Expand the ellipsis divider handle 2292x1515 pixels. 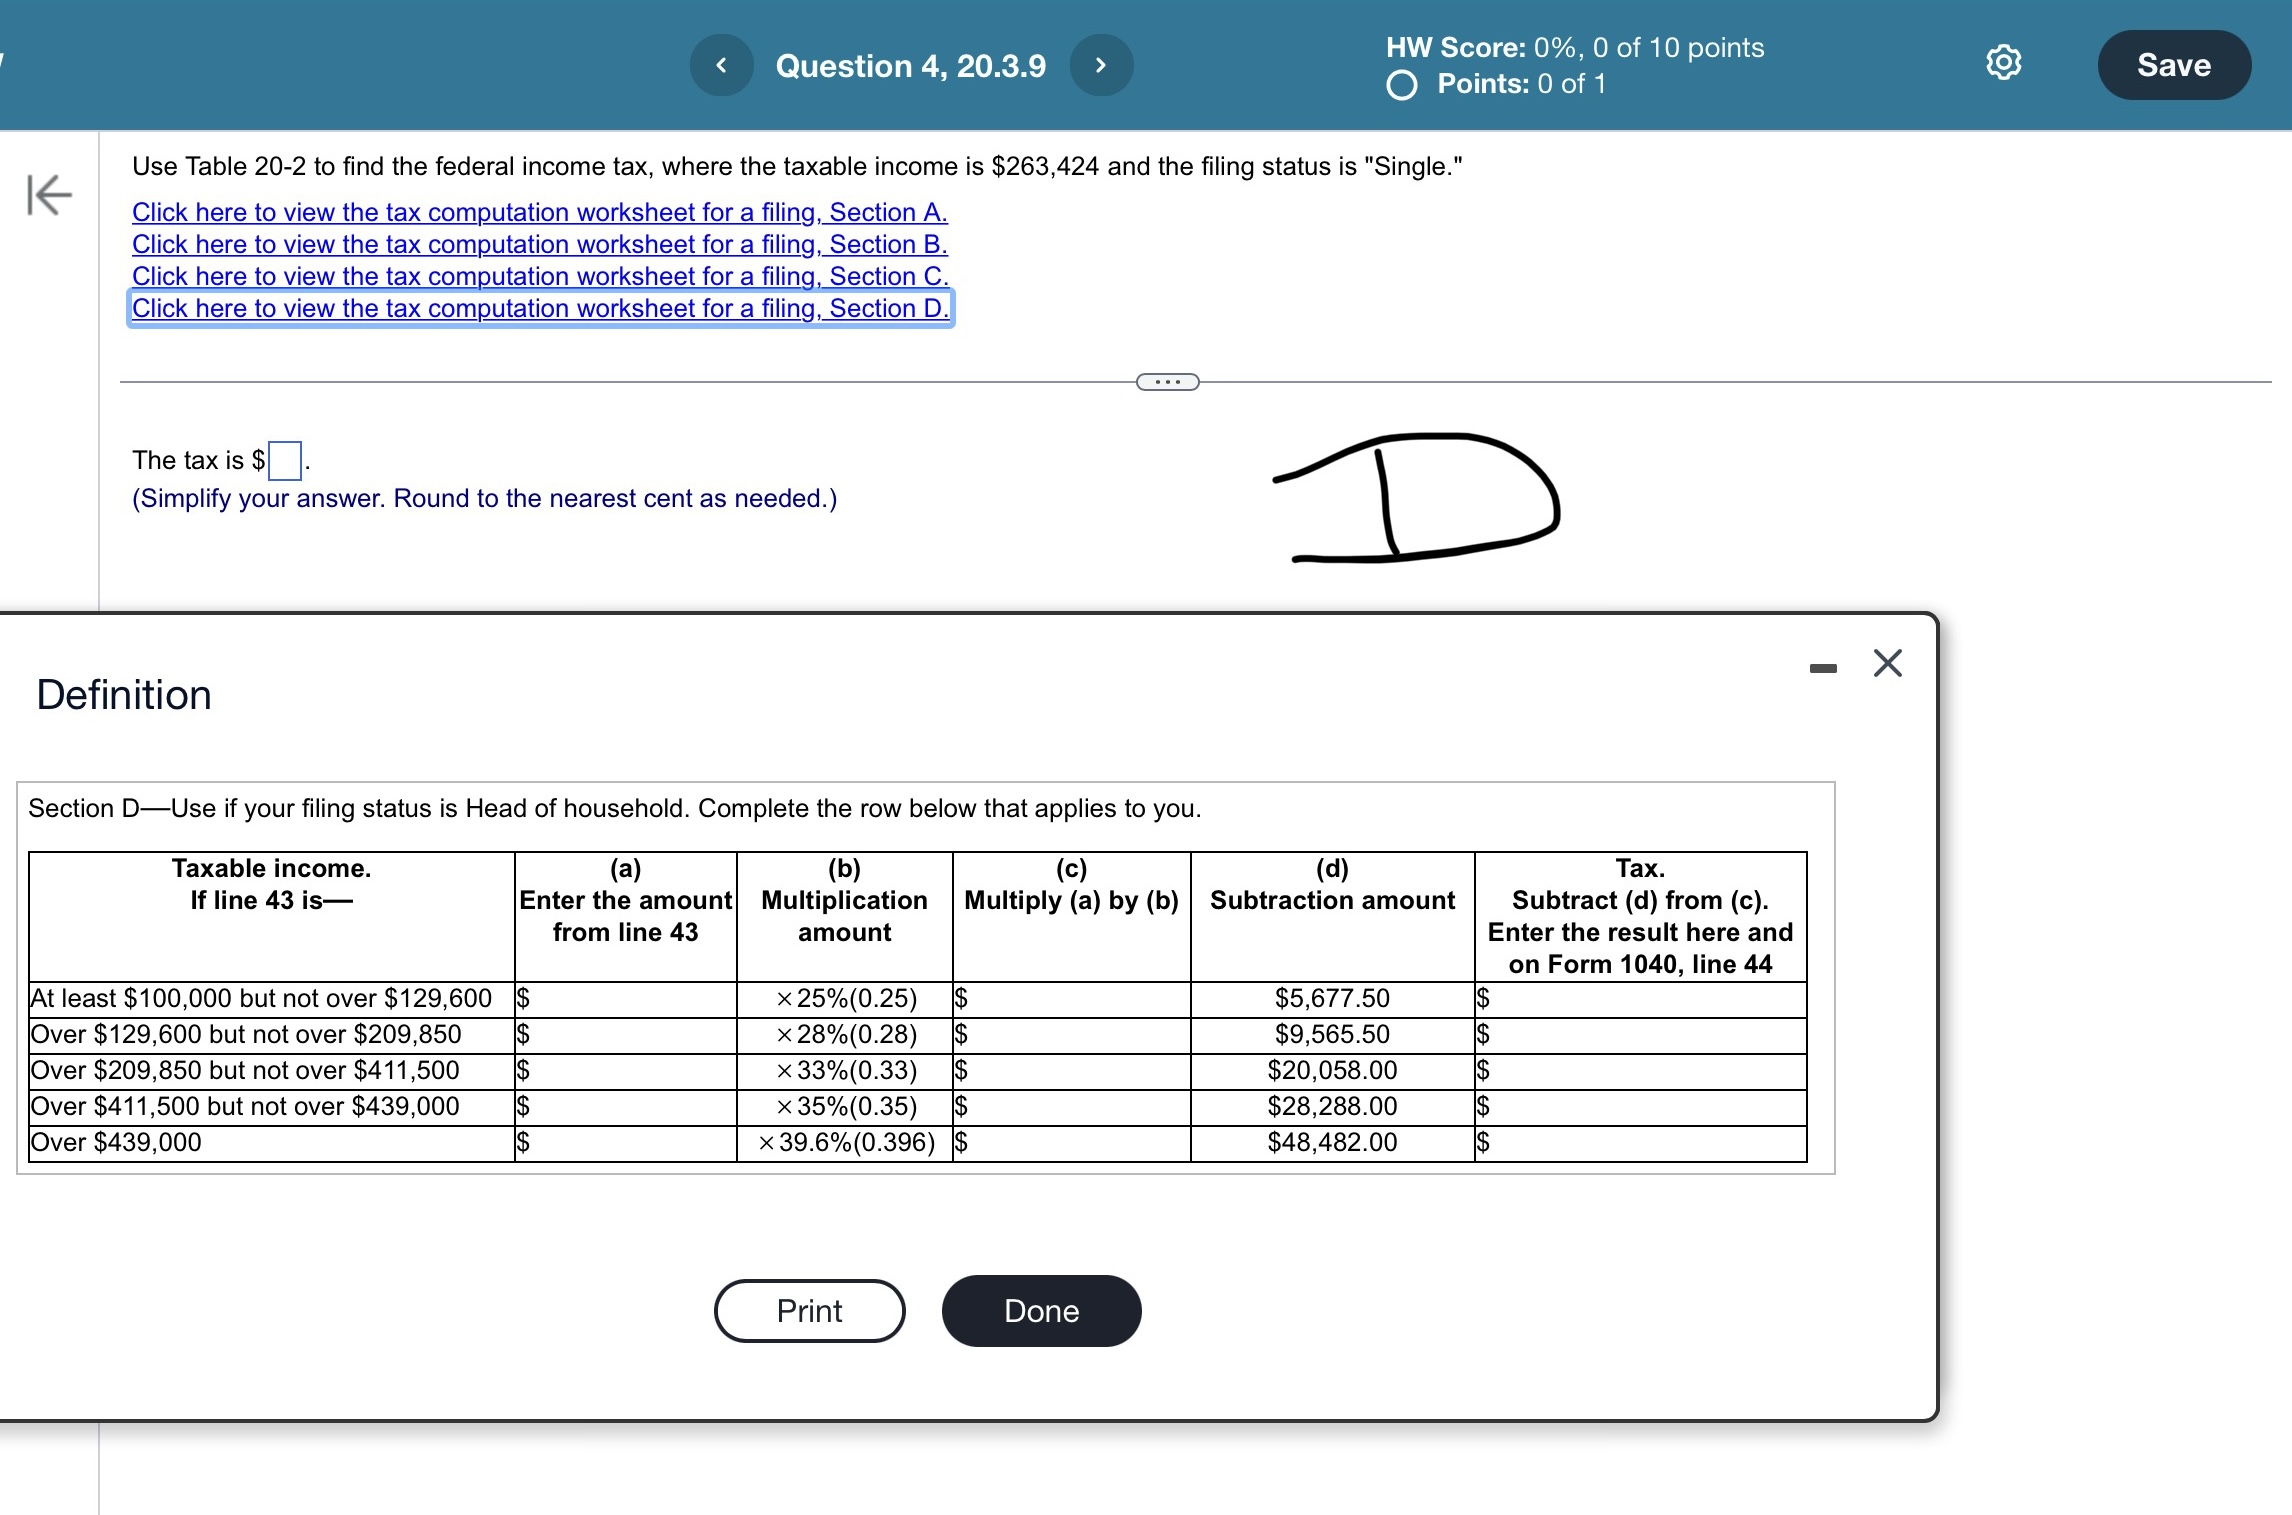(1167, 382)
